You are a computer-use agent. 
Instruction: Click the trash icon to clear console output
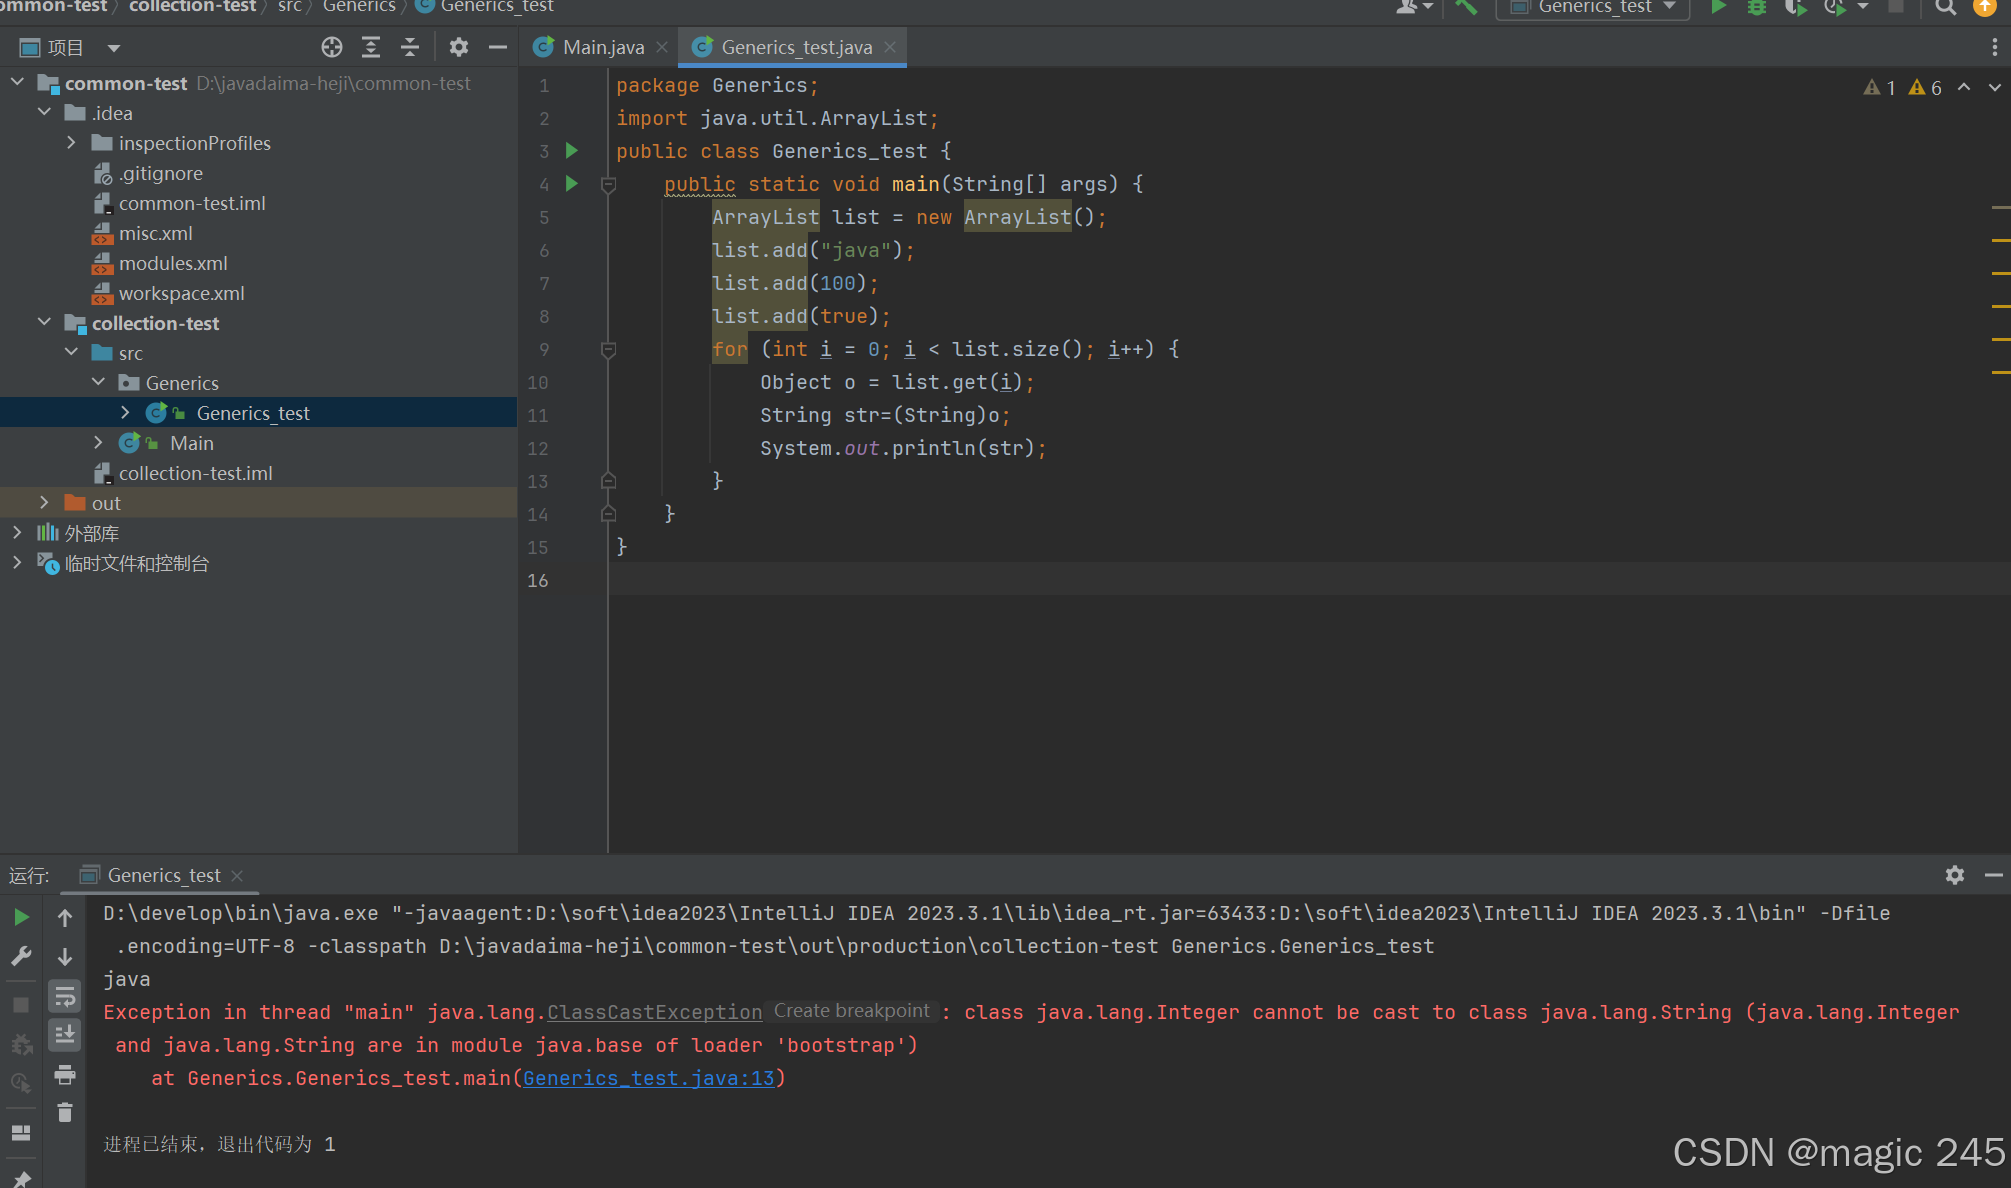point(65,1113)
